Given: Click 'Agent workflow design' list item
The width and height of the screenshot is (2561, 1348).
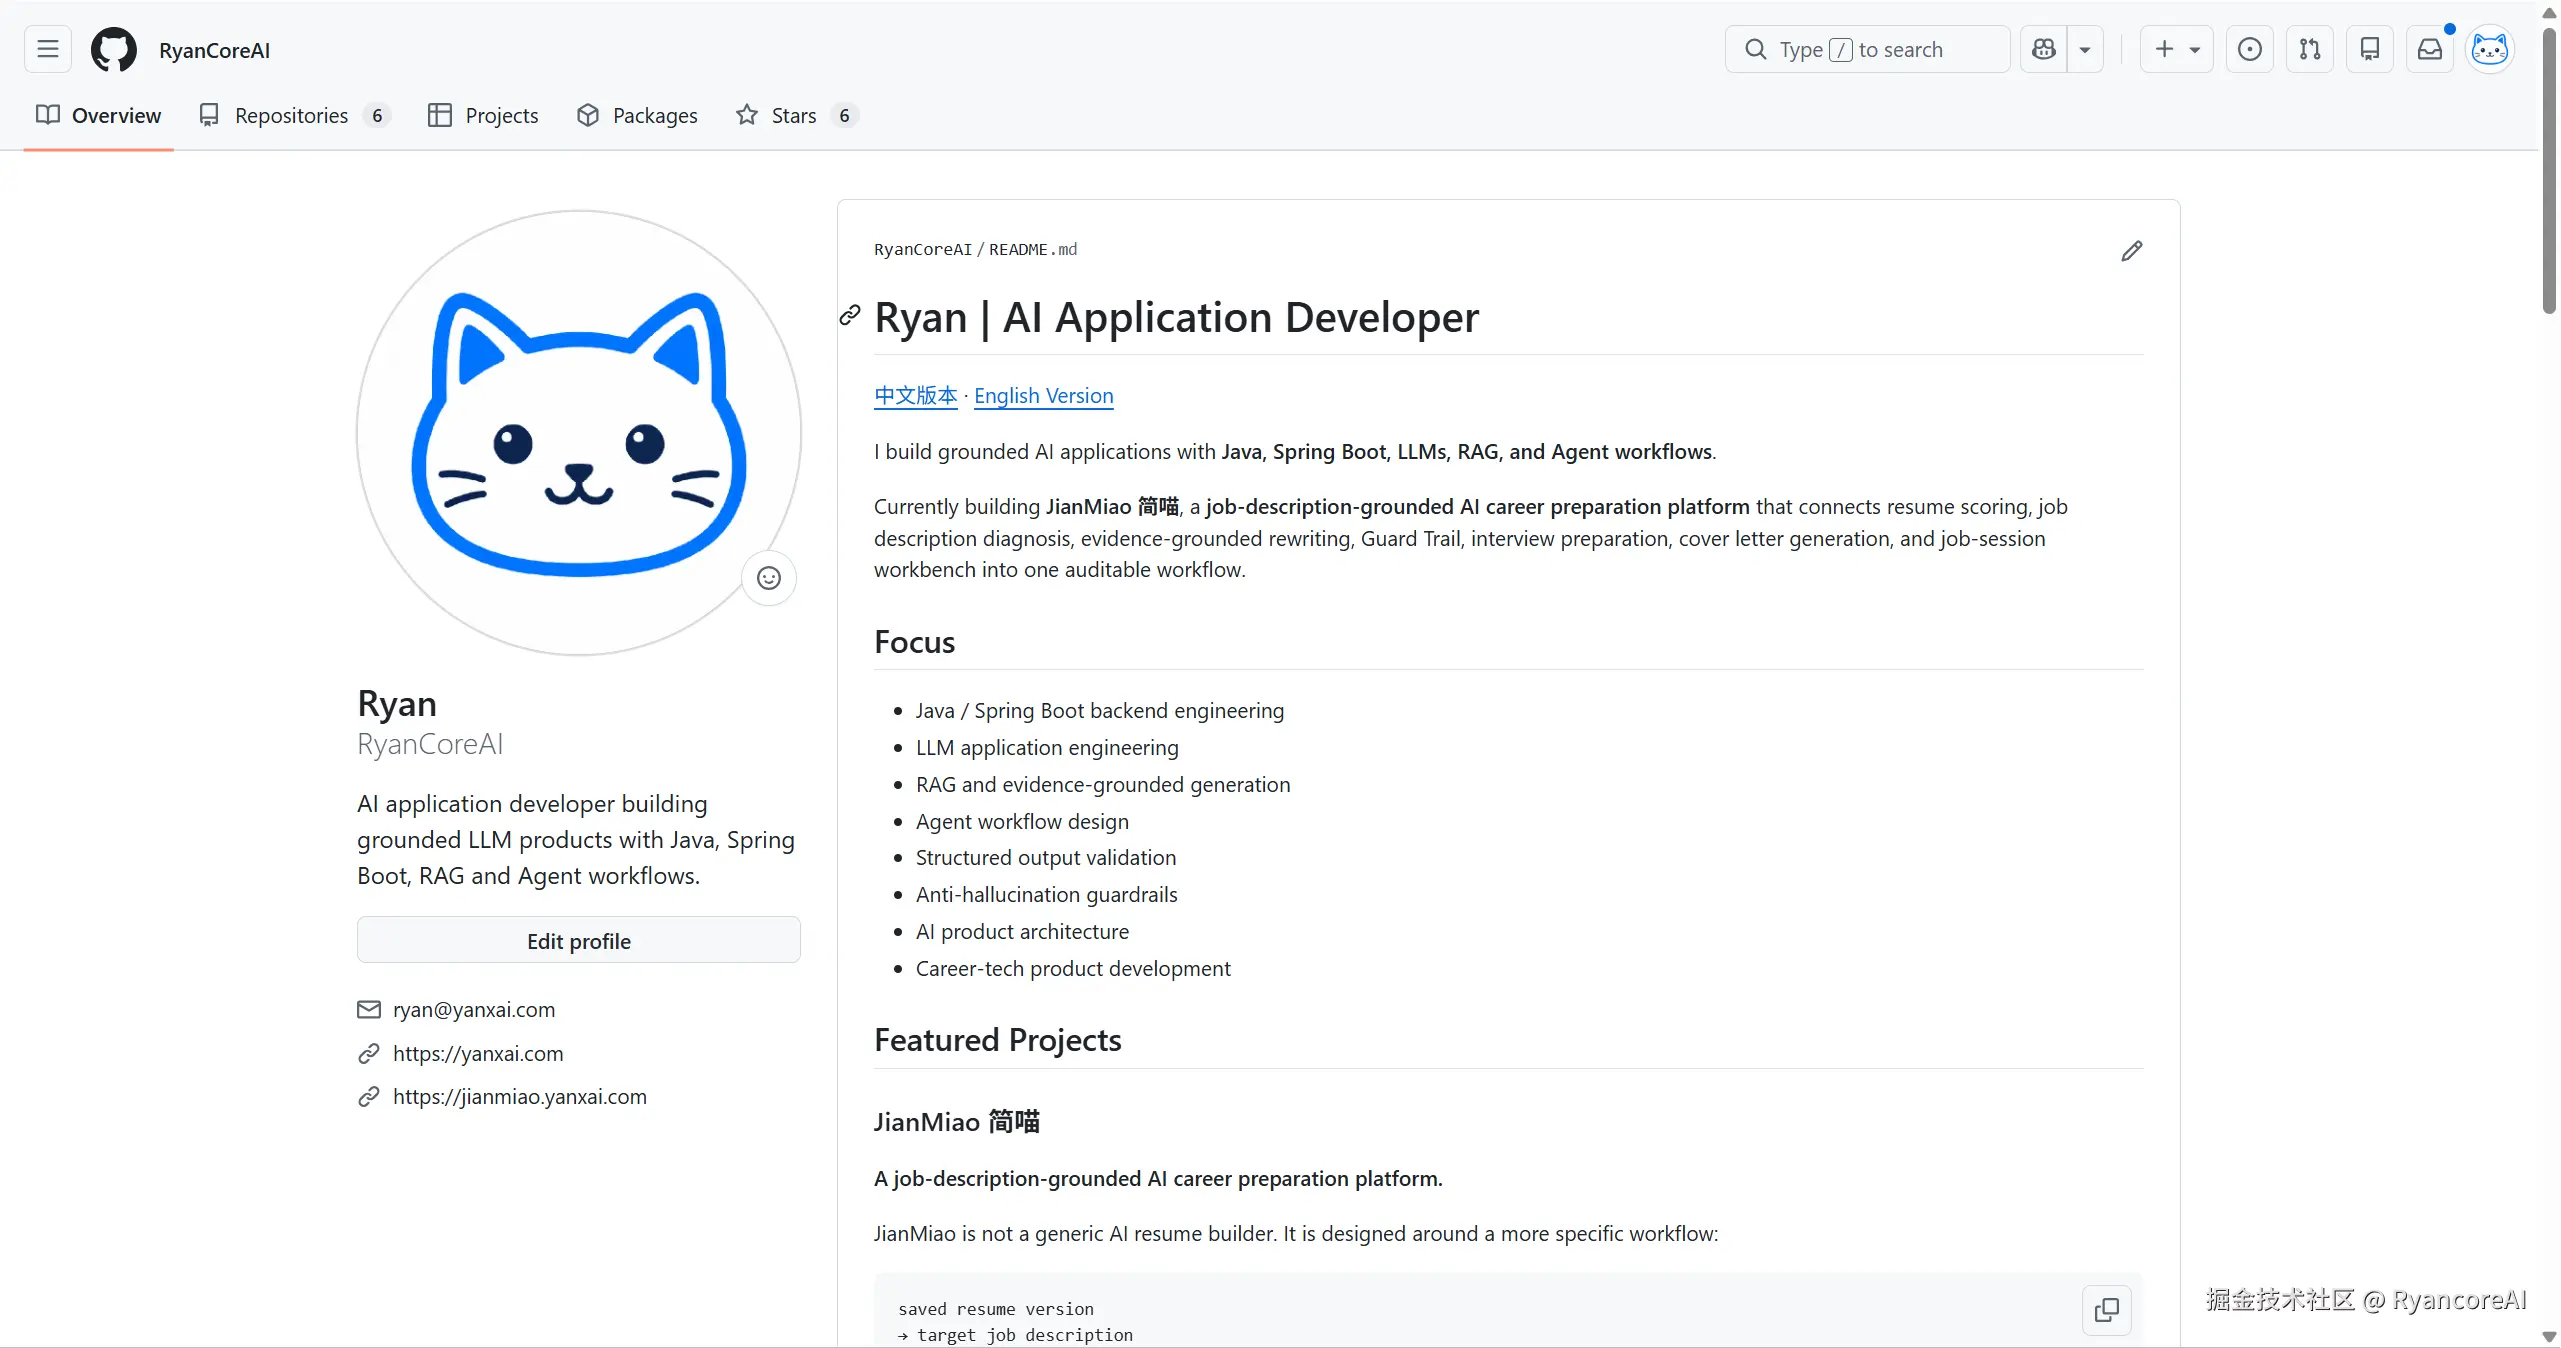Looking at the screenshot, I should pos(1023,822).
